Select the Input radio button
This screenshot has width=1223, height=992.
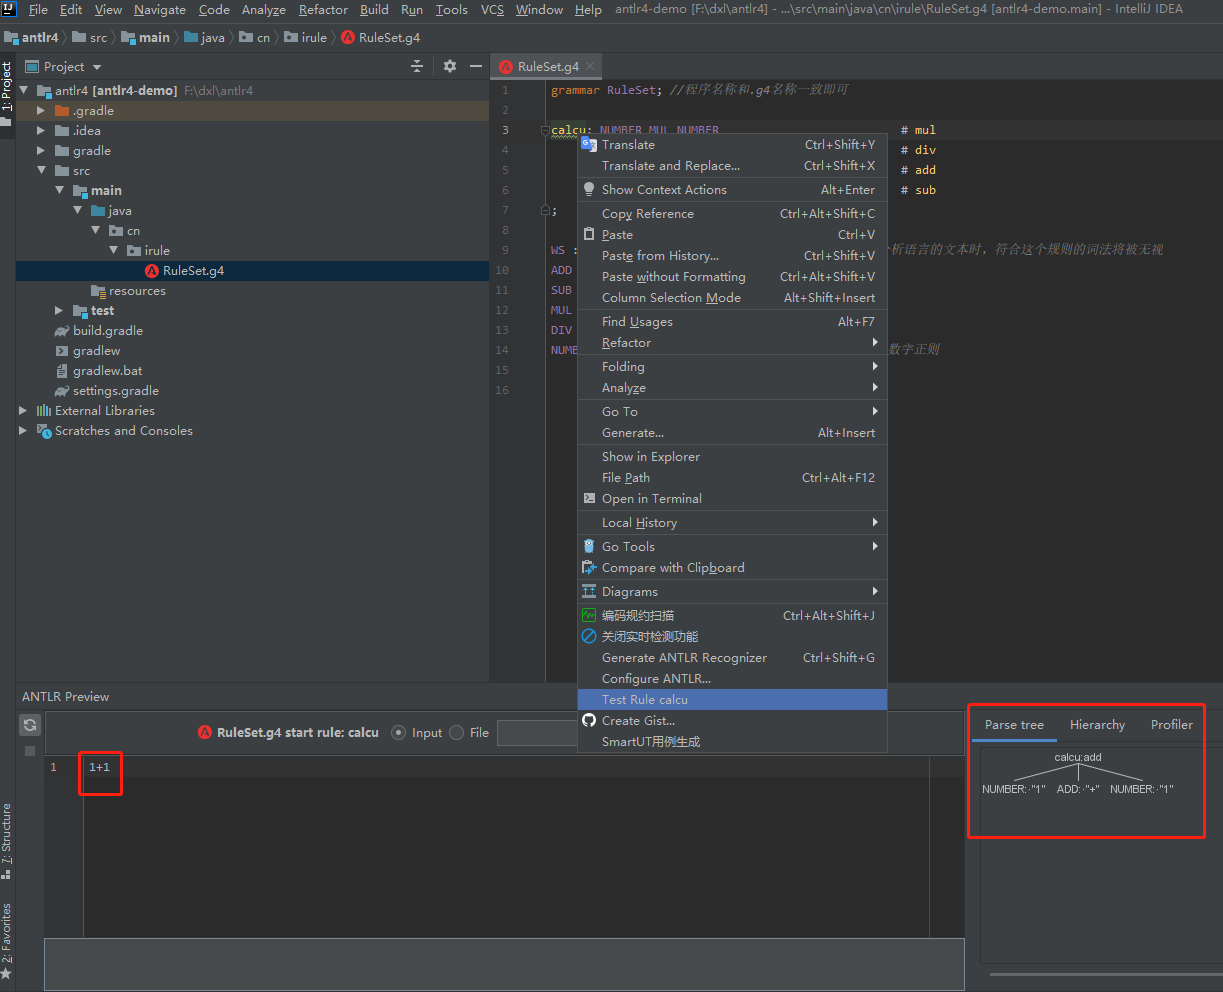tap(399, 732)
